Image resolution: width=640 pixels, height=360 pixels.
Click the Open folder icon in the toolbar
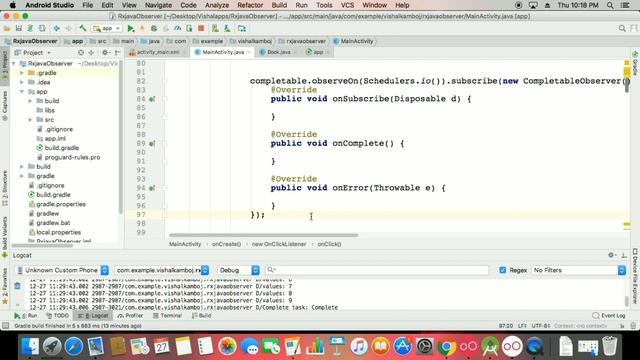[x=7, y=29]
